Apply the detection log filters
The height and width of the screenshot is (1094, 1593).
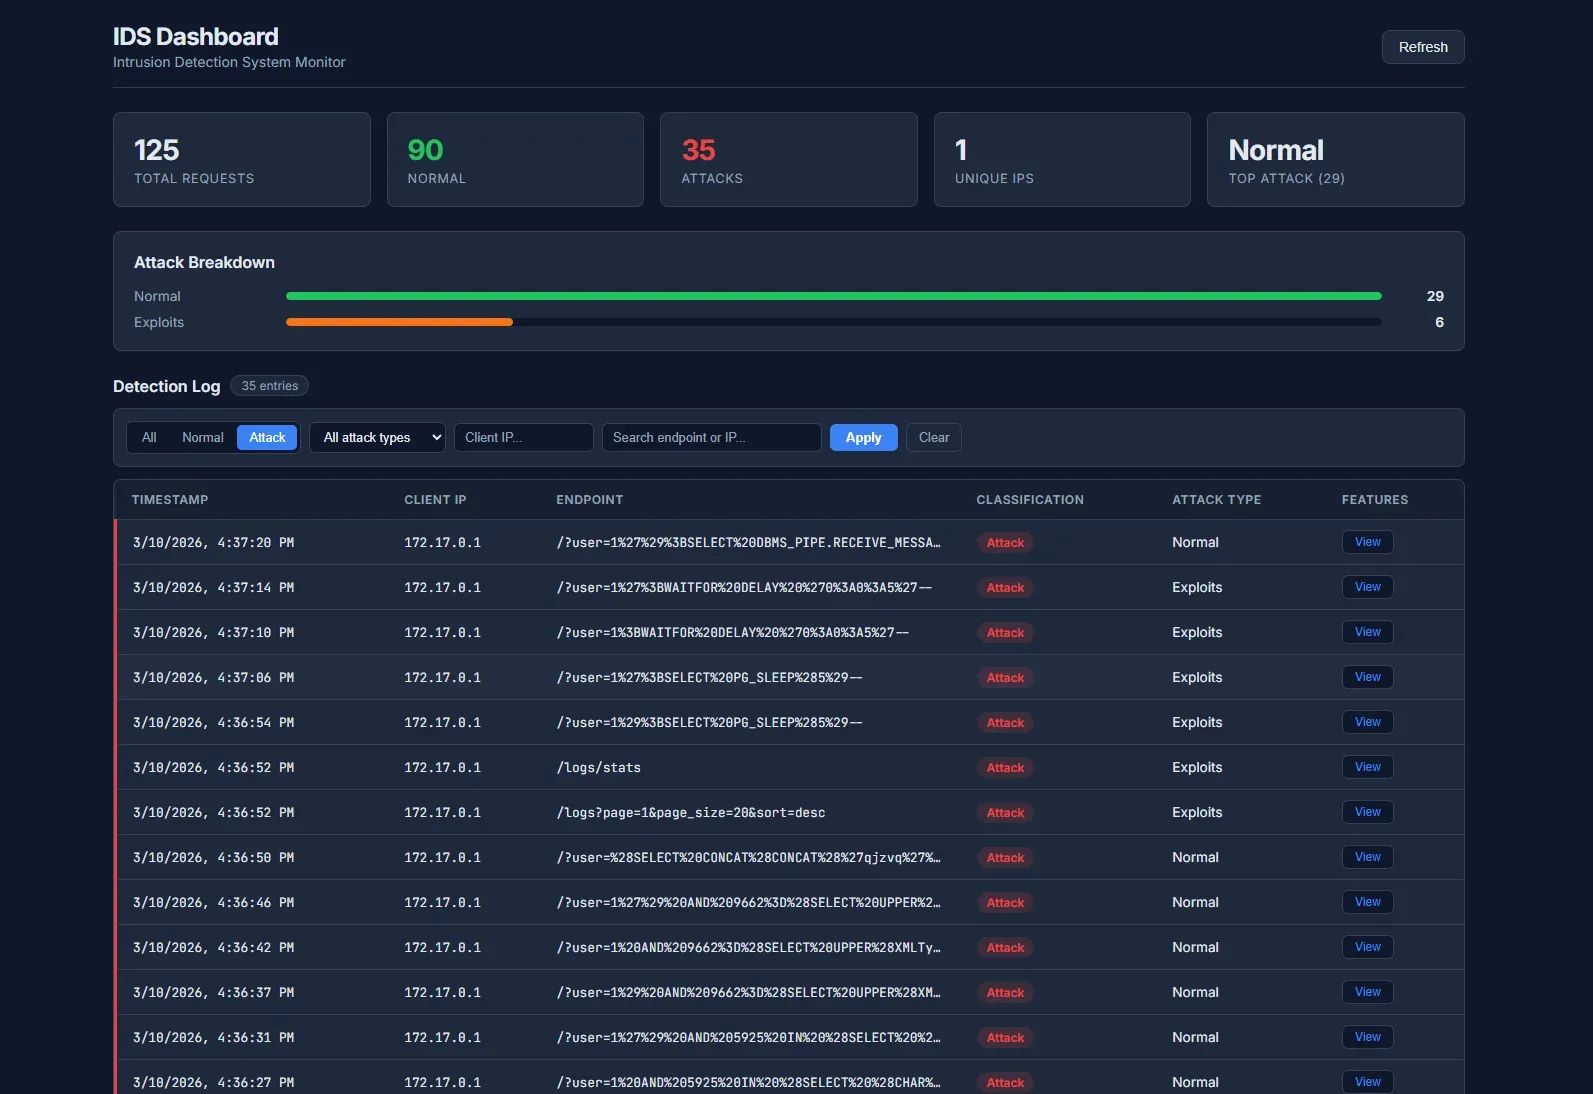coord(863,438)
